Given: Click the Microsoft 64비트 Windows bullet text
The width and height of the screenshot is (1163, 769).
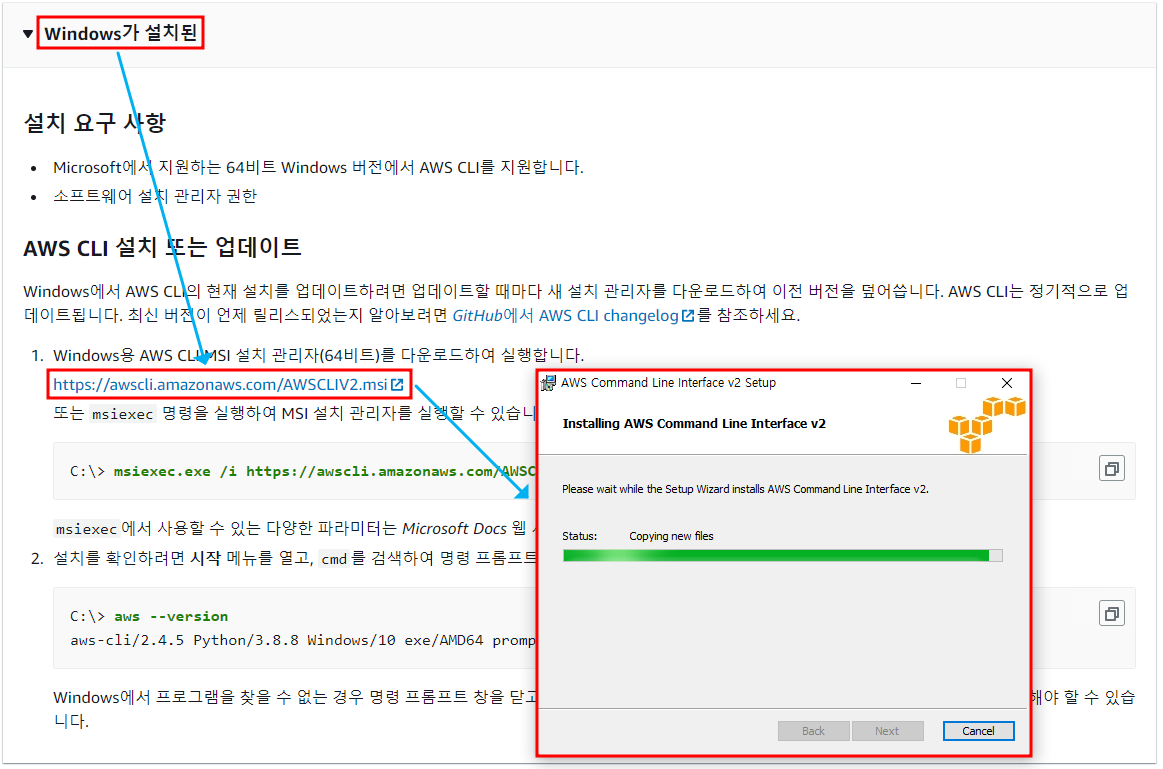Looking at the screenshot, I should [318, 168].
